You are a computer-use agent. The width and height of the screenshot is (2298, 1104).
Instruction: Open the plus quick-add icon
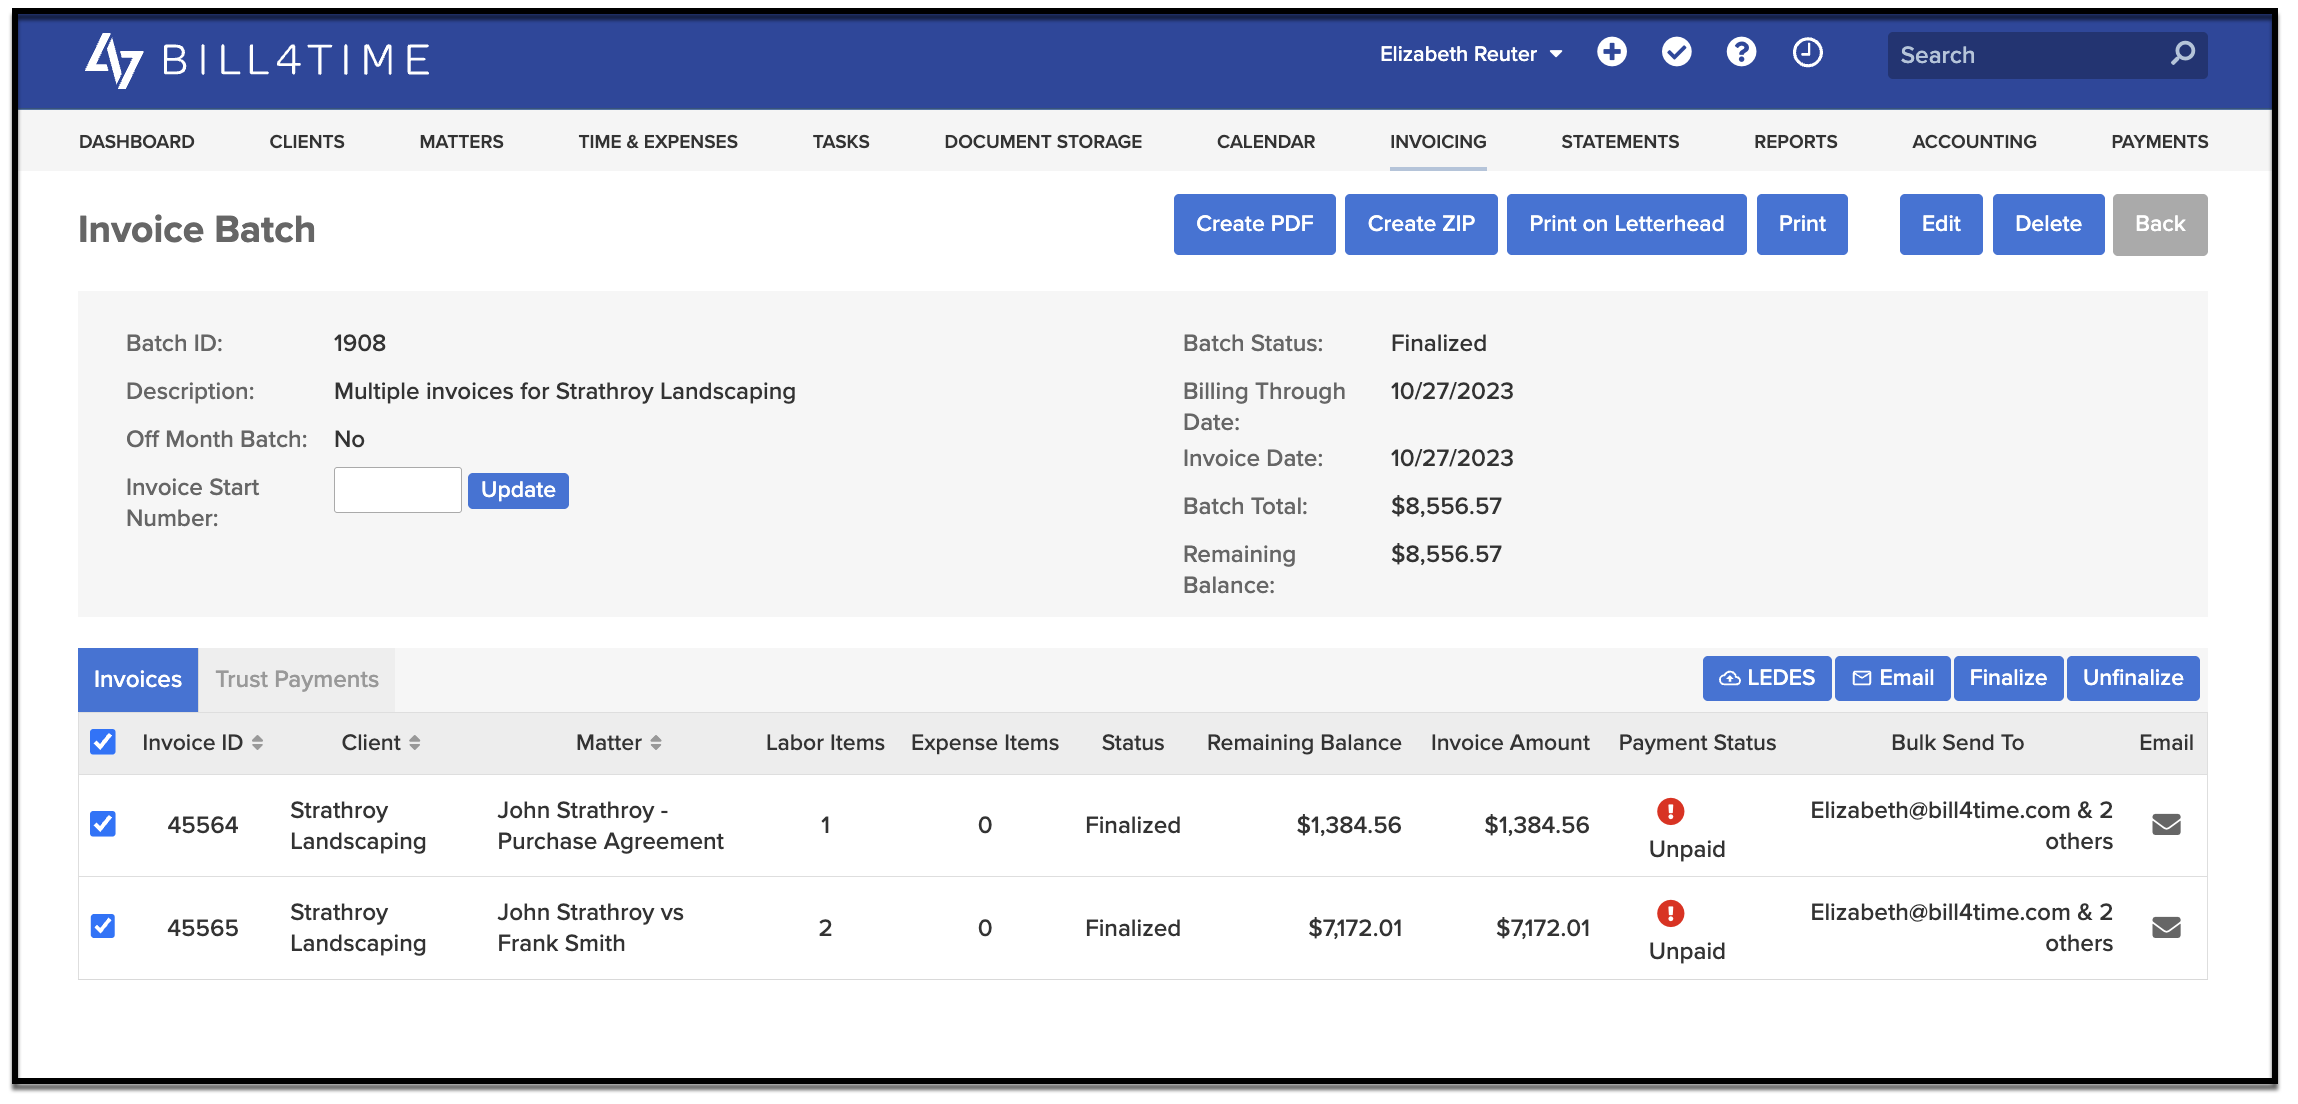coord(1612,52)
